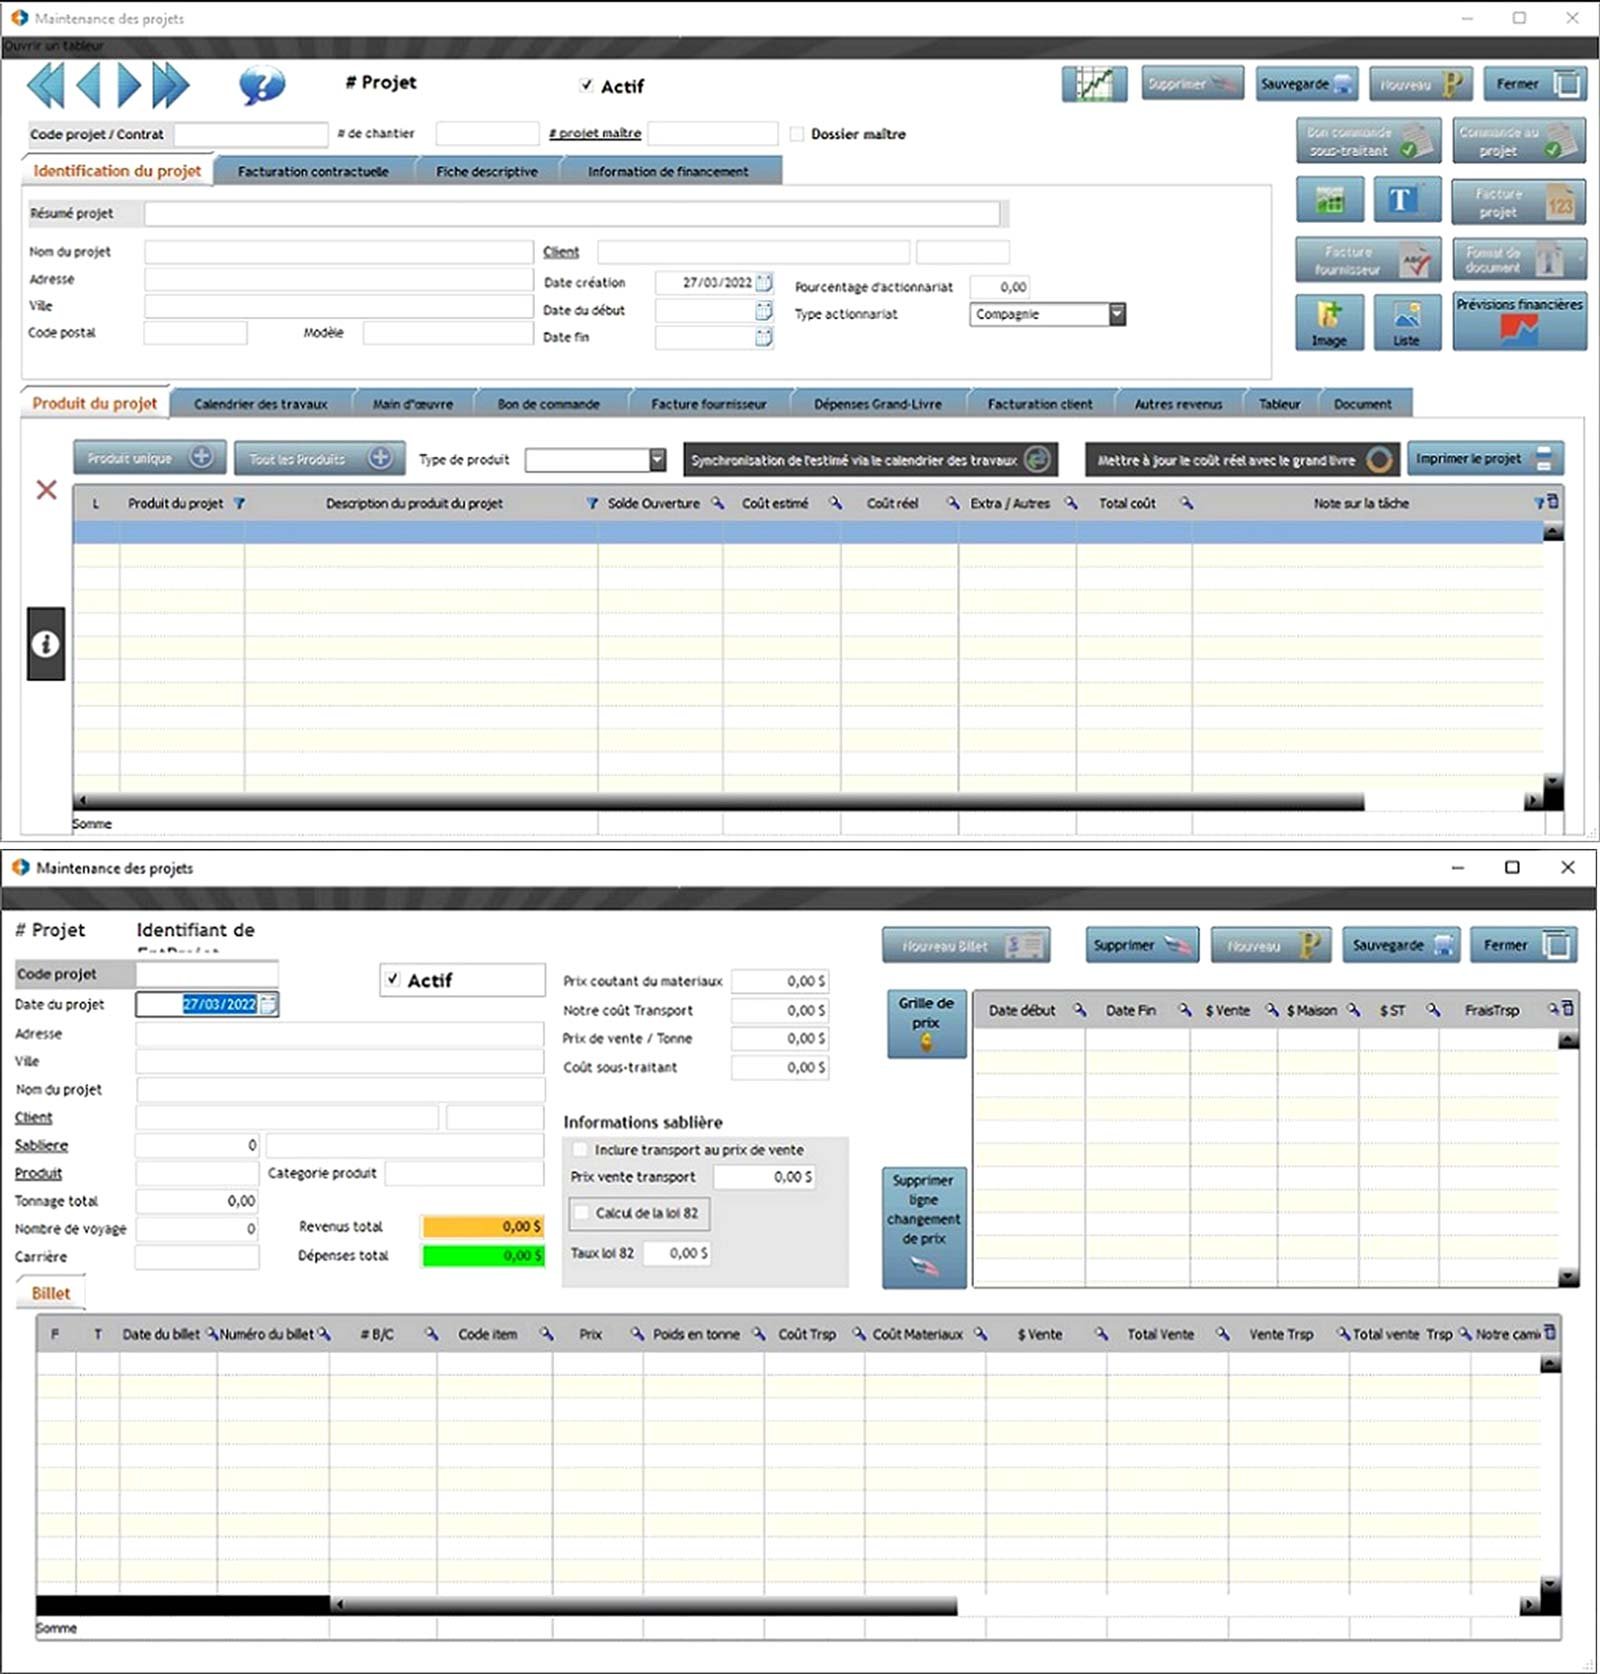Viewport: 1600px width, 1674px height.
Task: Open help via the blue question mark icon
Action: click(x=262, y=85)
